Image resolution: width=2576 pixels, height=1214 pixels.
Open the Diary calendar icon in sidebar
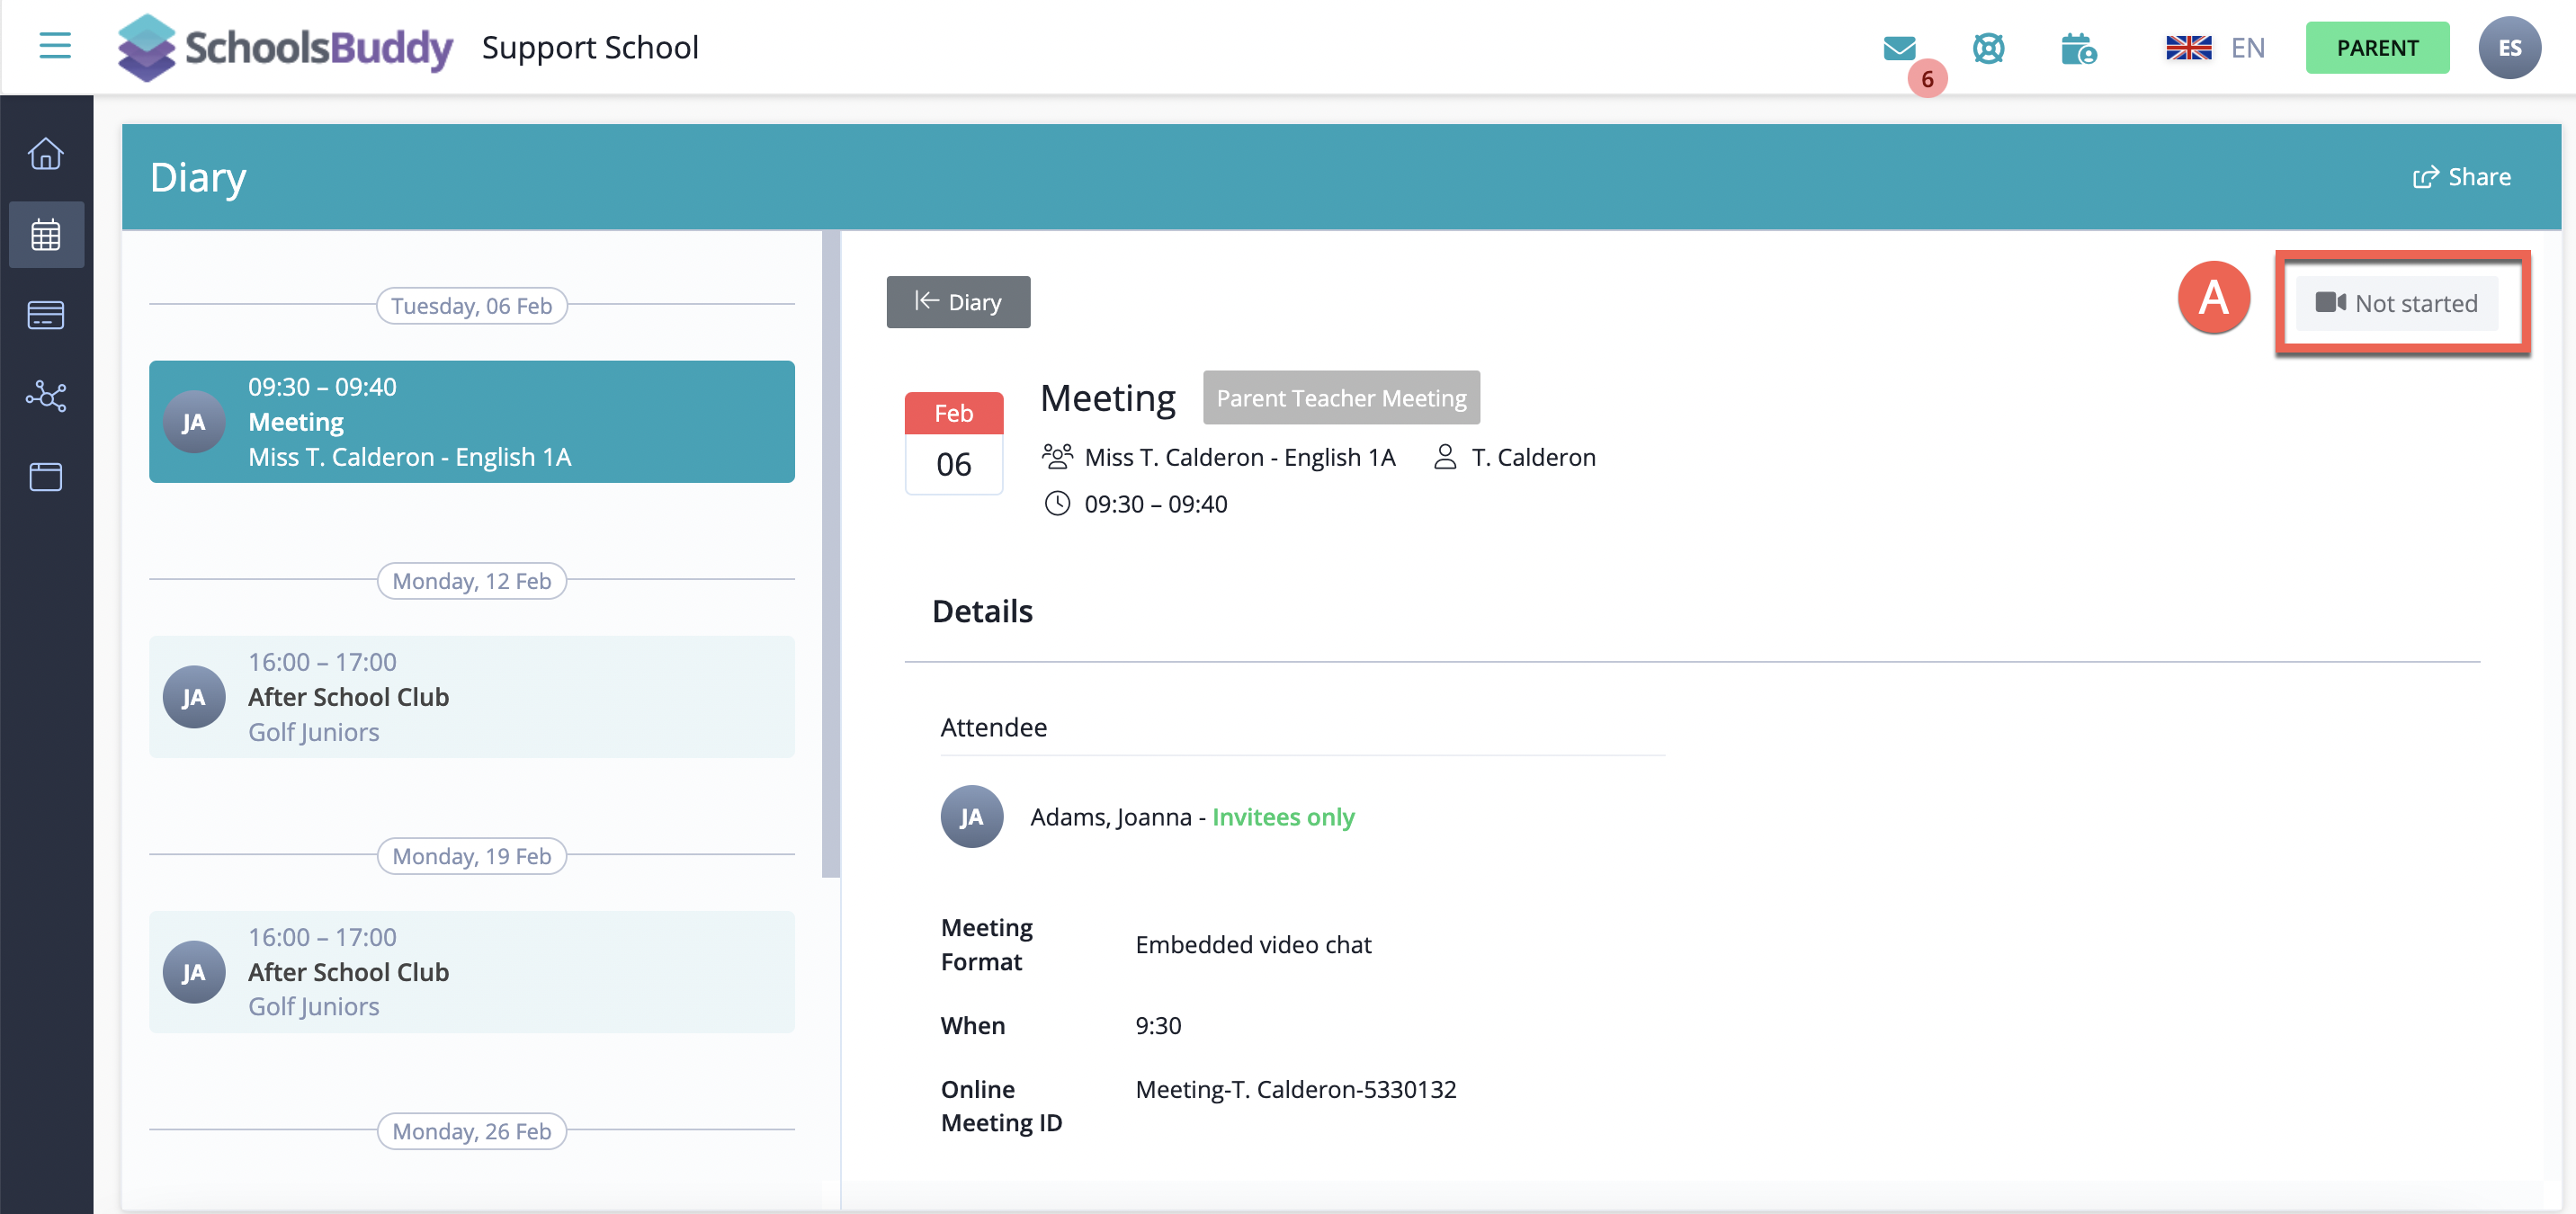click(x=46, y=234)
